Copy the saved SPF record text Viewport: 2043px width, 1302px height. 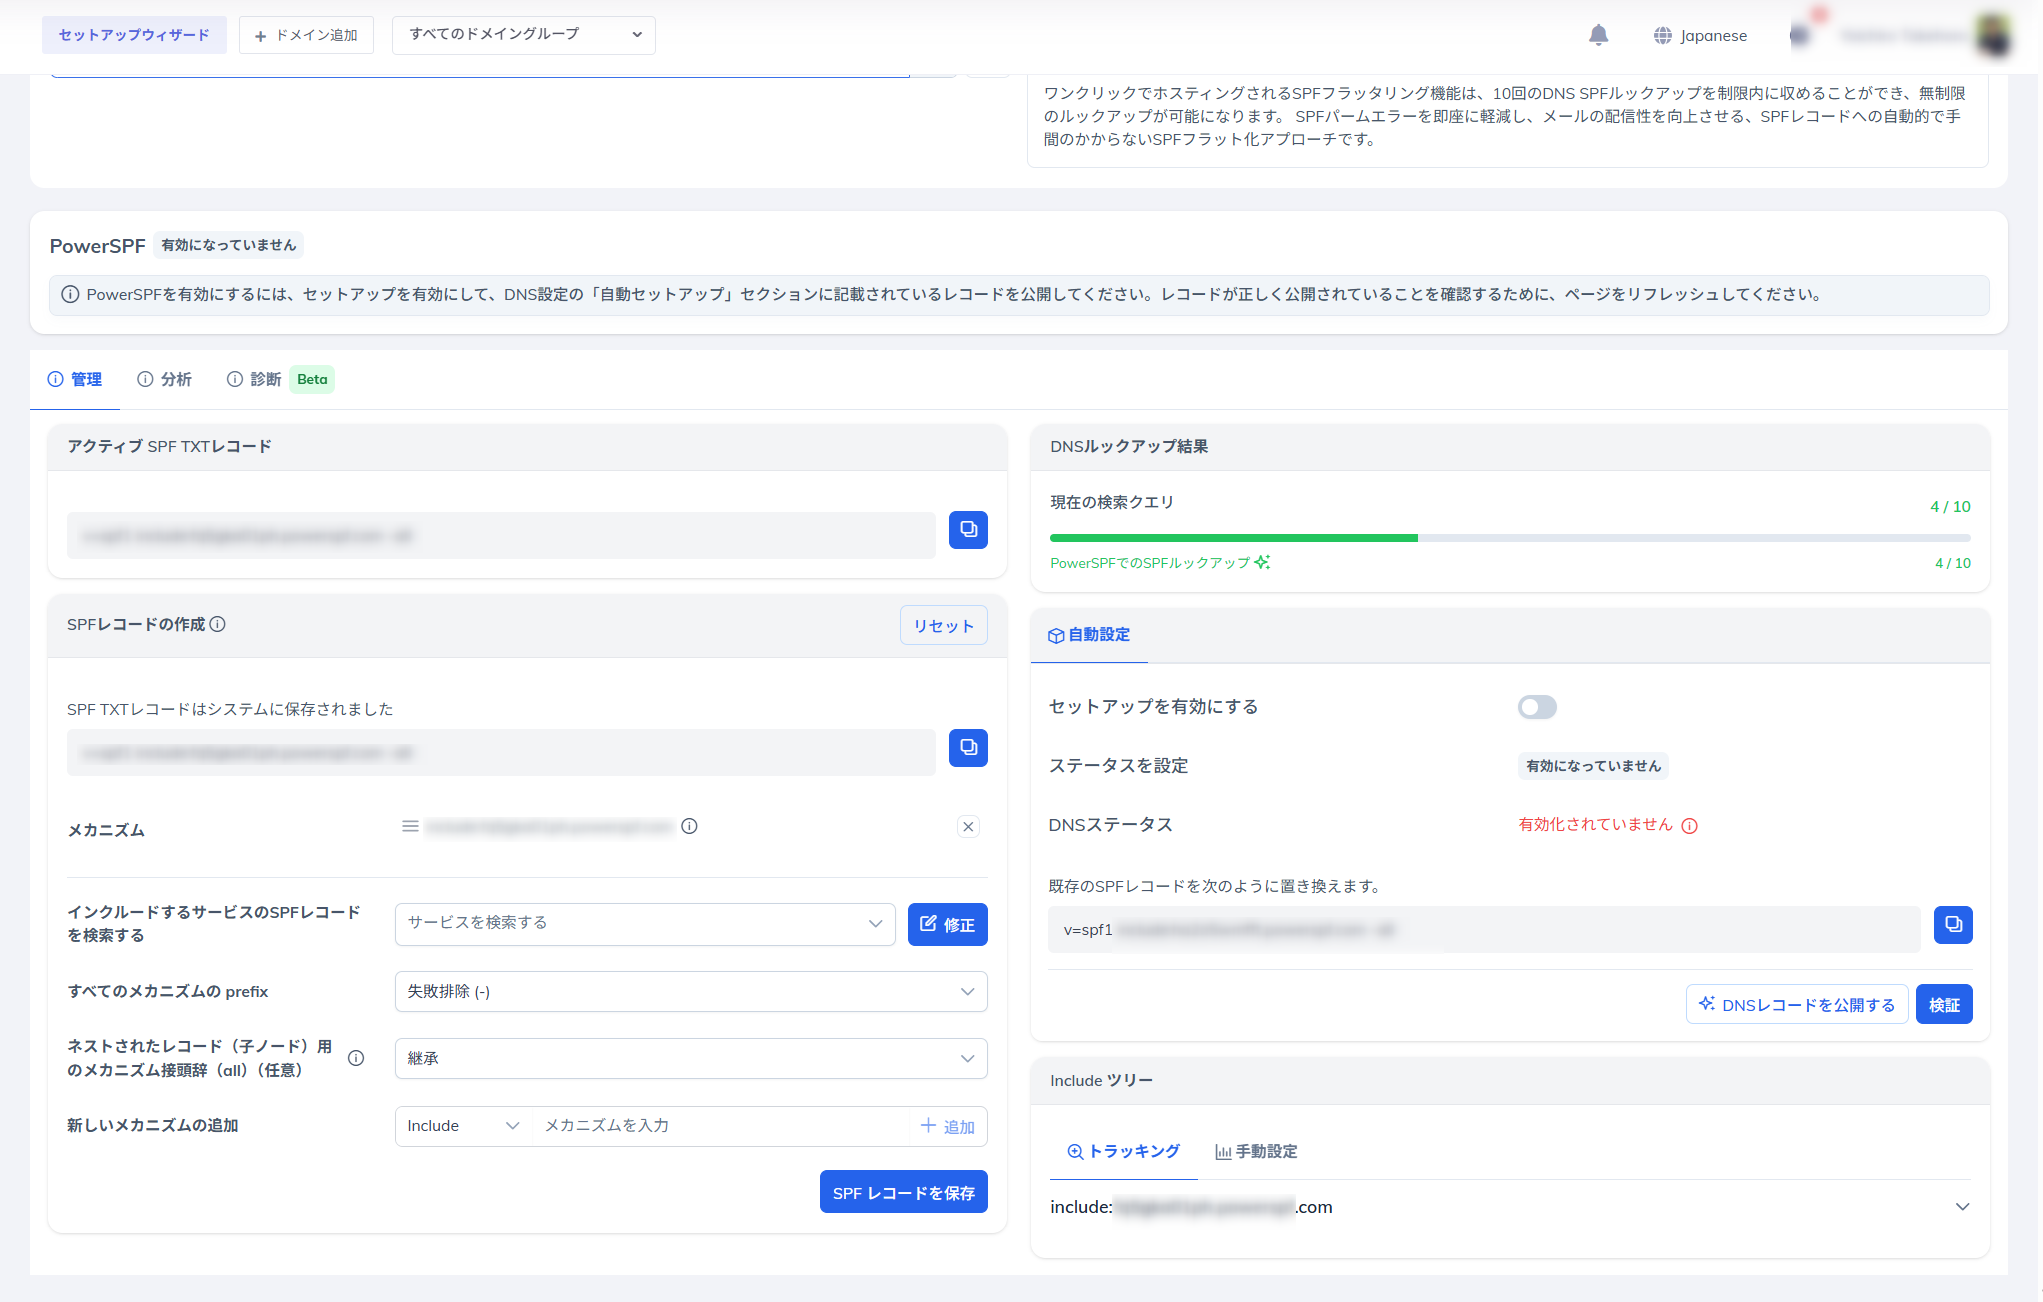point(967,748)
